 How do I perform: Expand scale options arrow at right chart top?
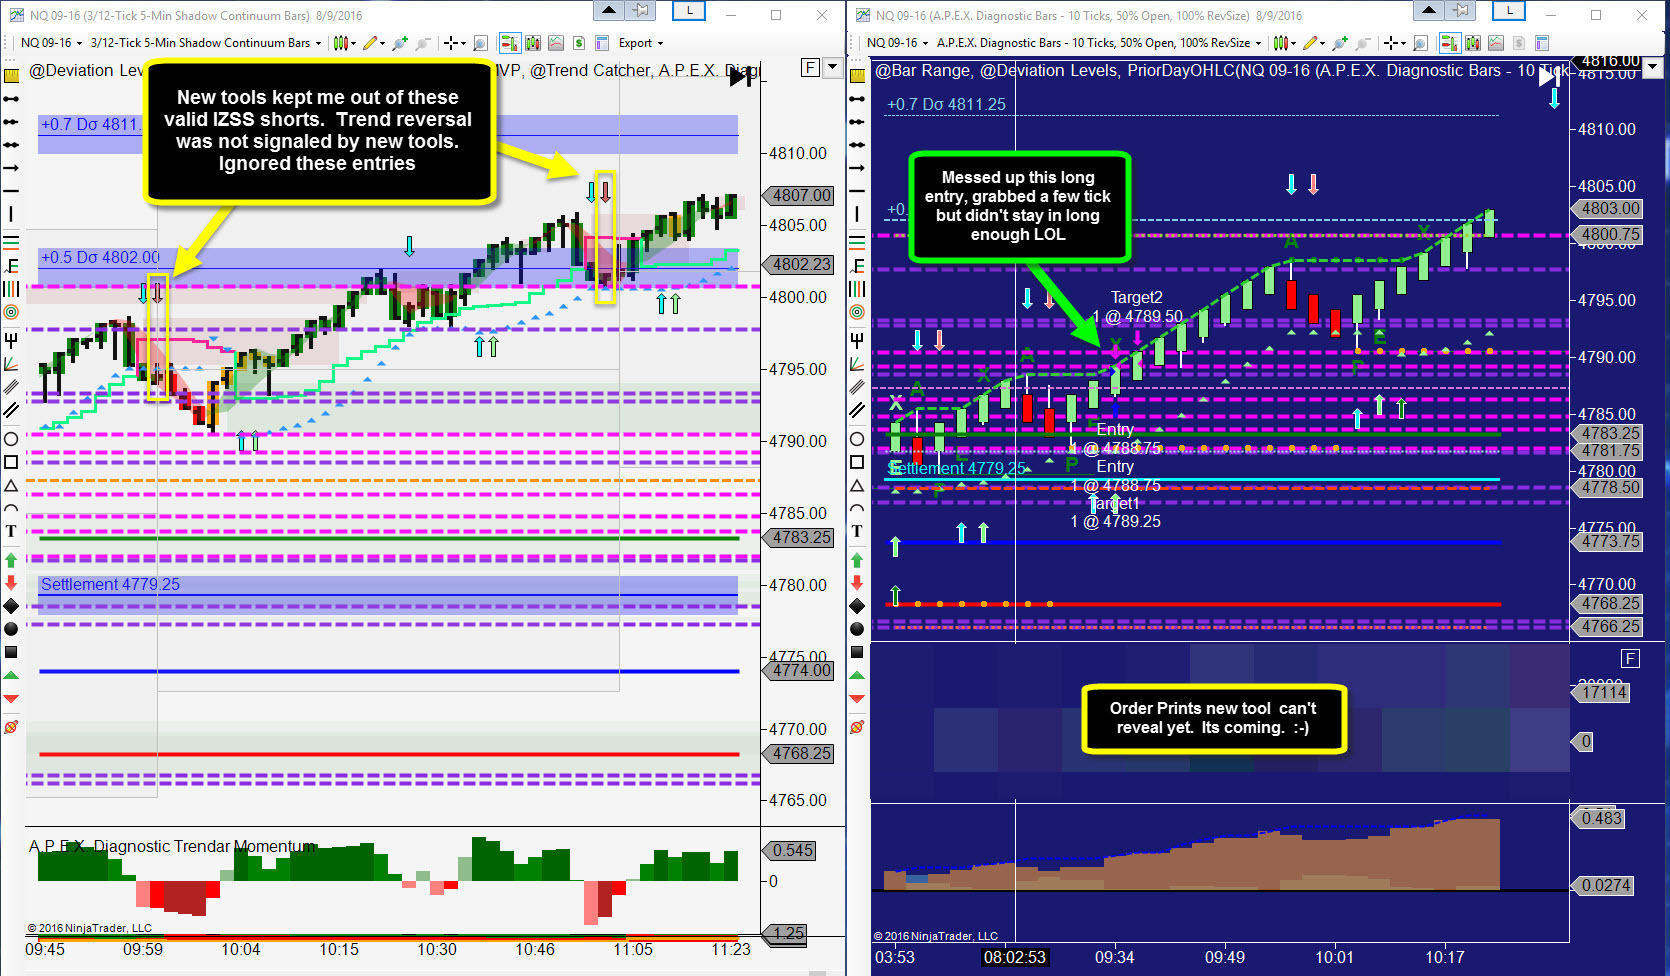click(1653, 68)
